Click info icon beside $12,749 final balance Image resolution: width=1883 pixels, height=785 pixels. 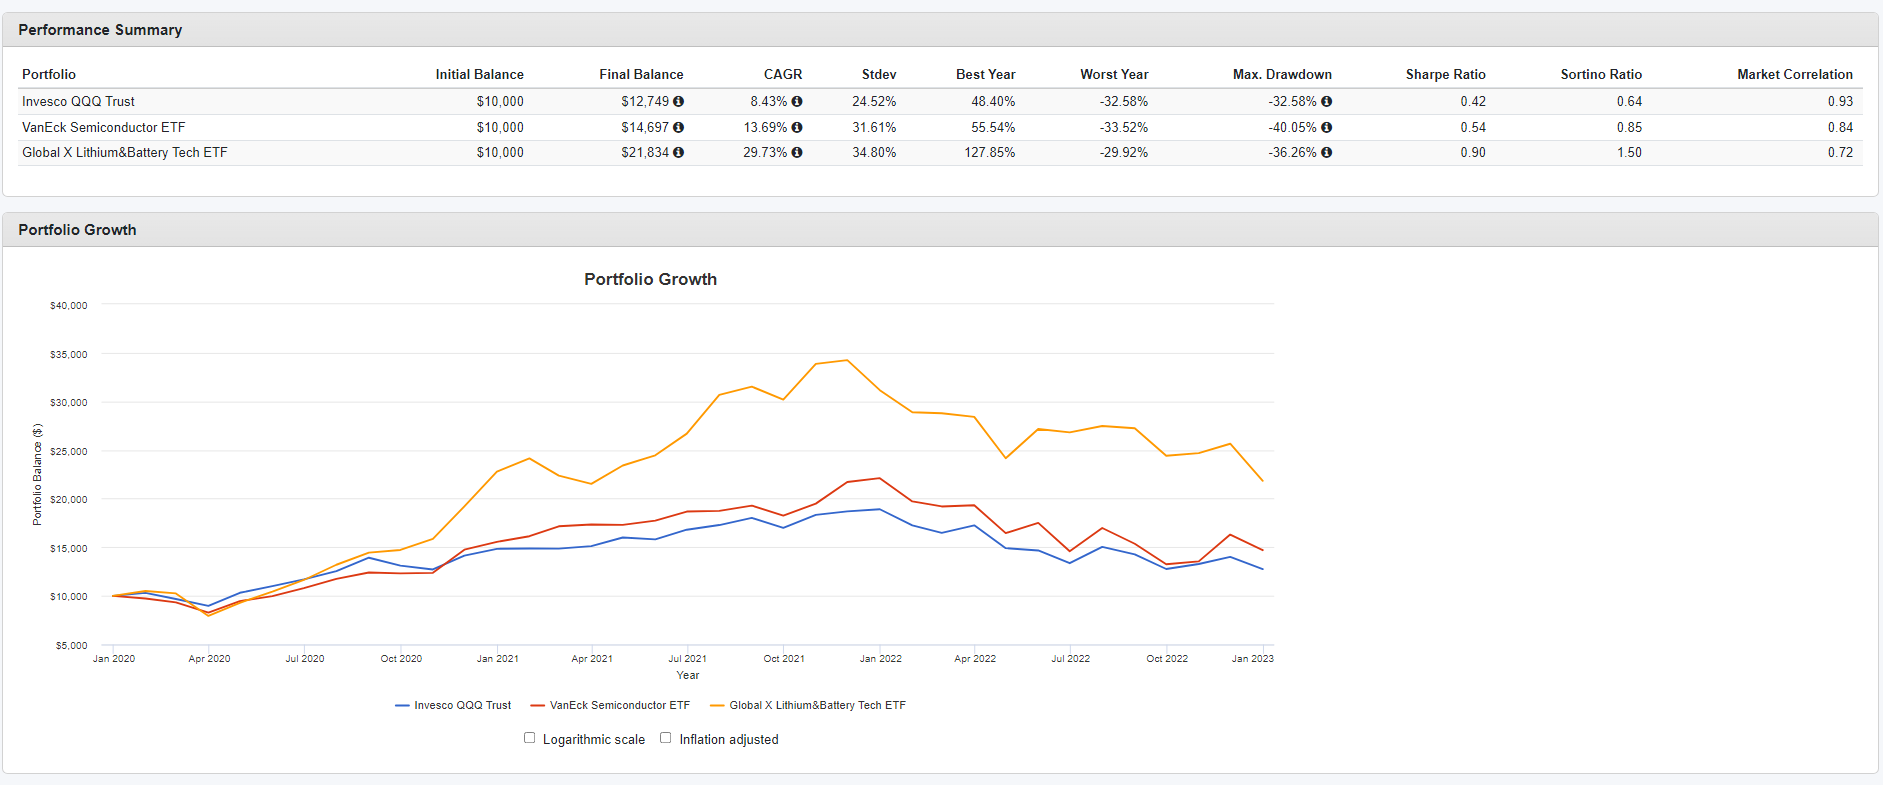pos(679,102)
